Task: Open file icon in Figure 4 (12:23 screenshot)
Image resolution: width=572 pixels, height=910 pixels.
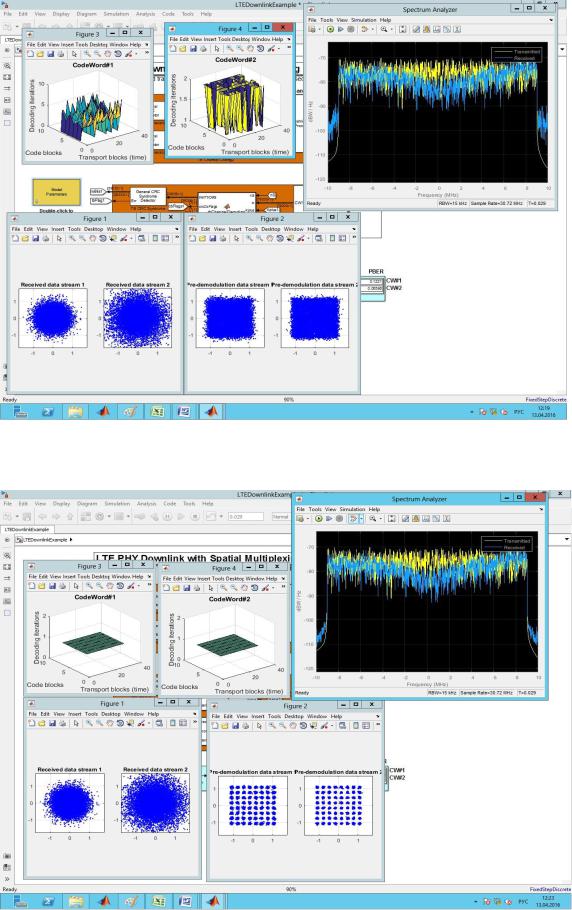Action: pos(176,588)
